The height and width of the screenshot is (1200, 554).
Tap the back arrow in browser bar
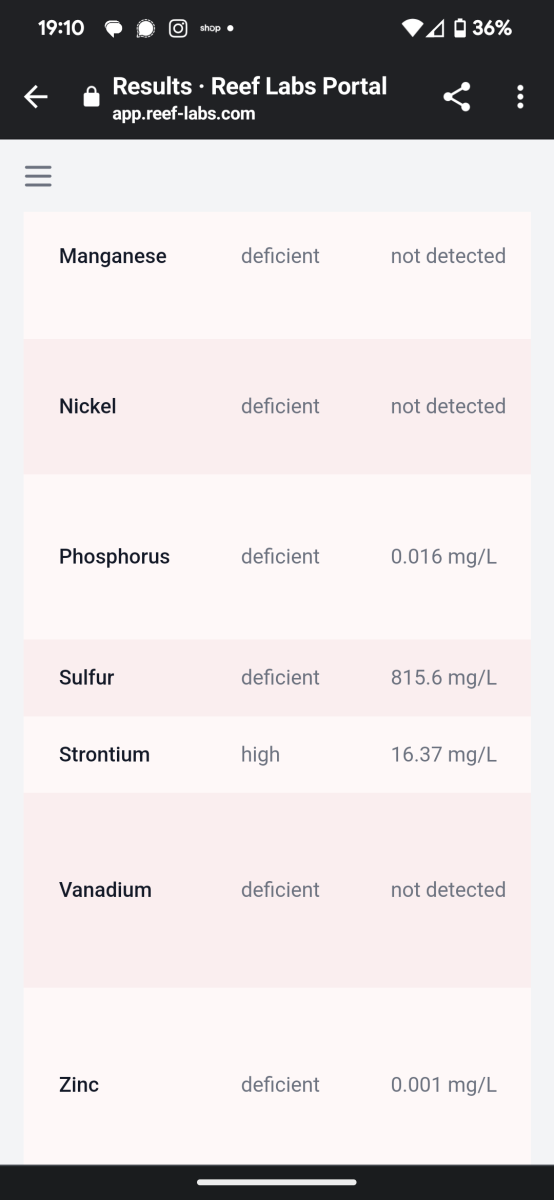(36, 97)
